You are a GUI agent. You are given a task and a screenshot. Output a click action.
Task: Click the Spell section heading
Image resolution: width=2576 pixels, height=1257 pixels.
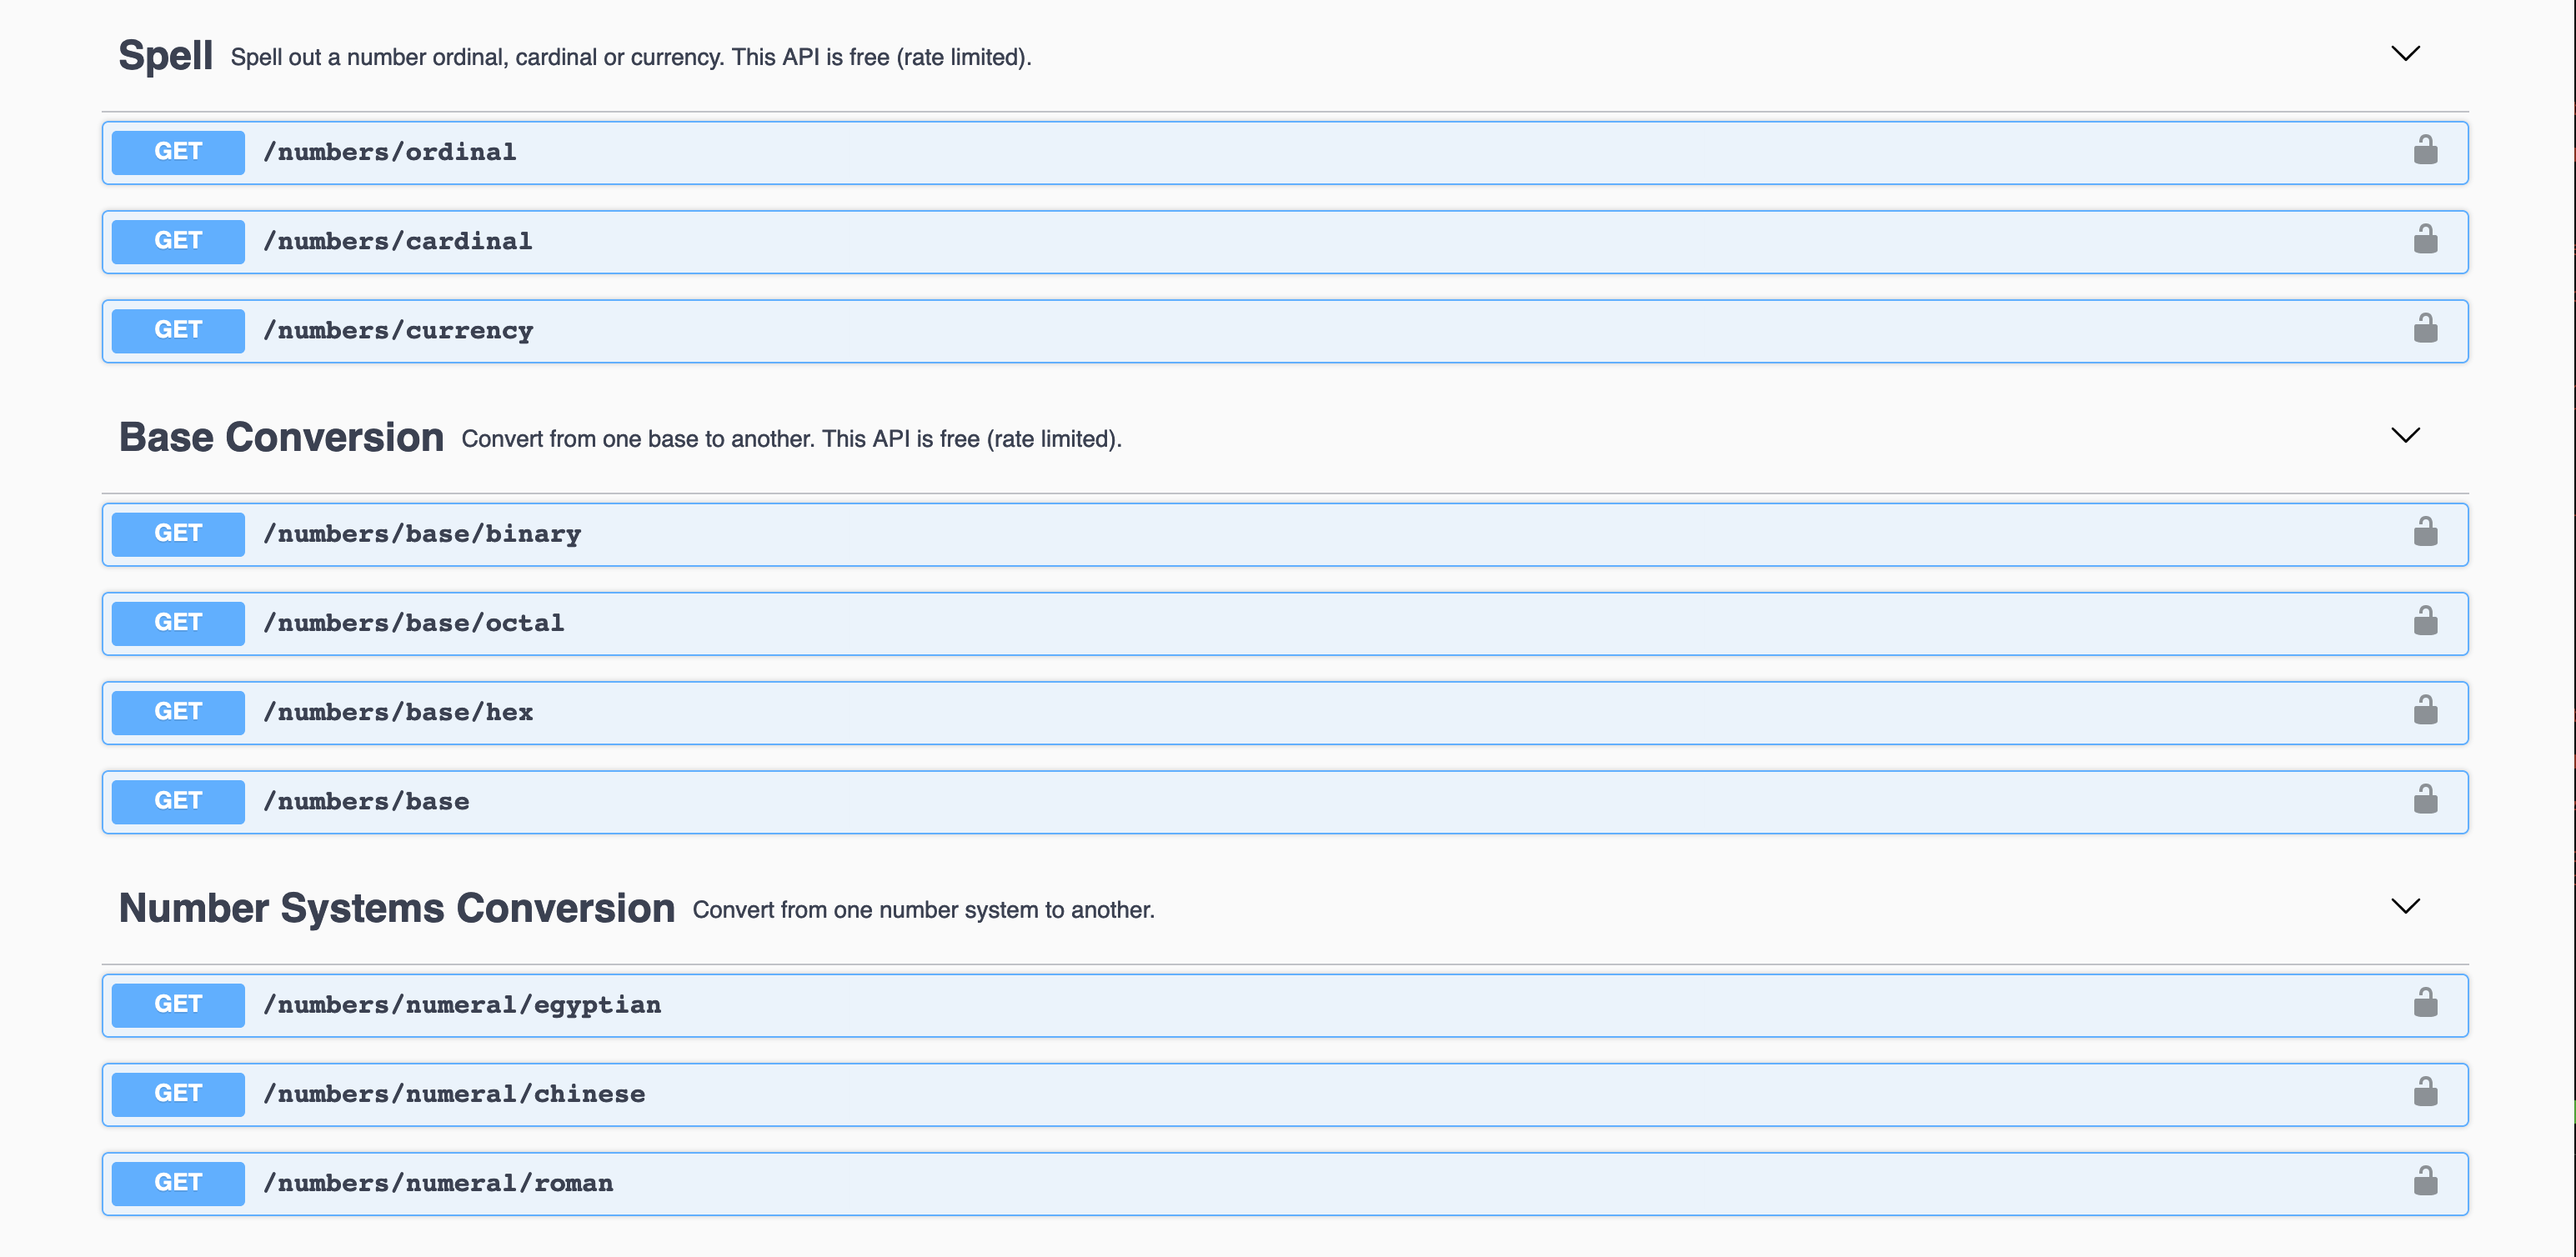165,55
